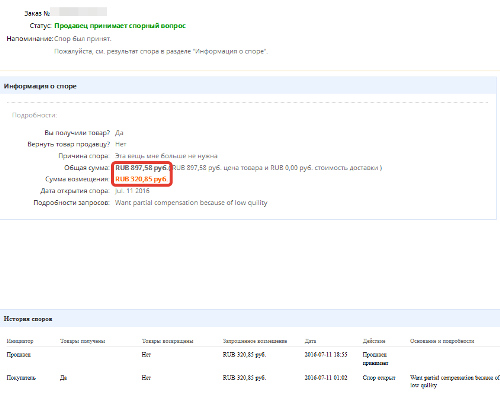The width and height of the screenshot is (500, 393).
Task: Select the orange refund amount "RUB 320,85 руб."
Action: coord(141,179)
